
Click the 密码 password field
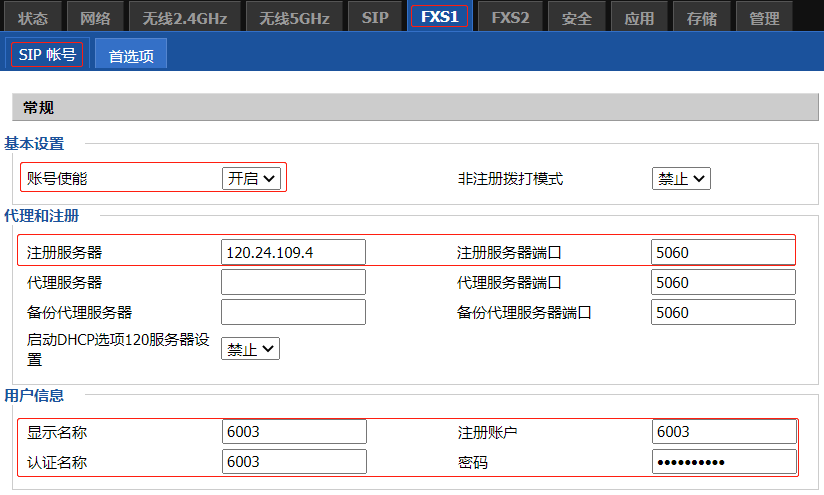click(x=723, y=462)
